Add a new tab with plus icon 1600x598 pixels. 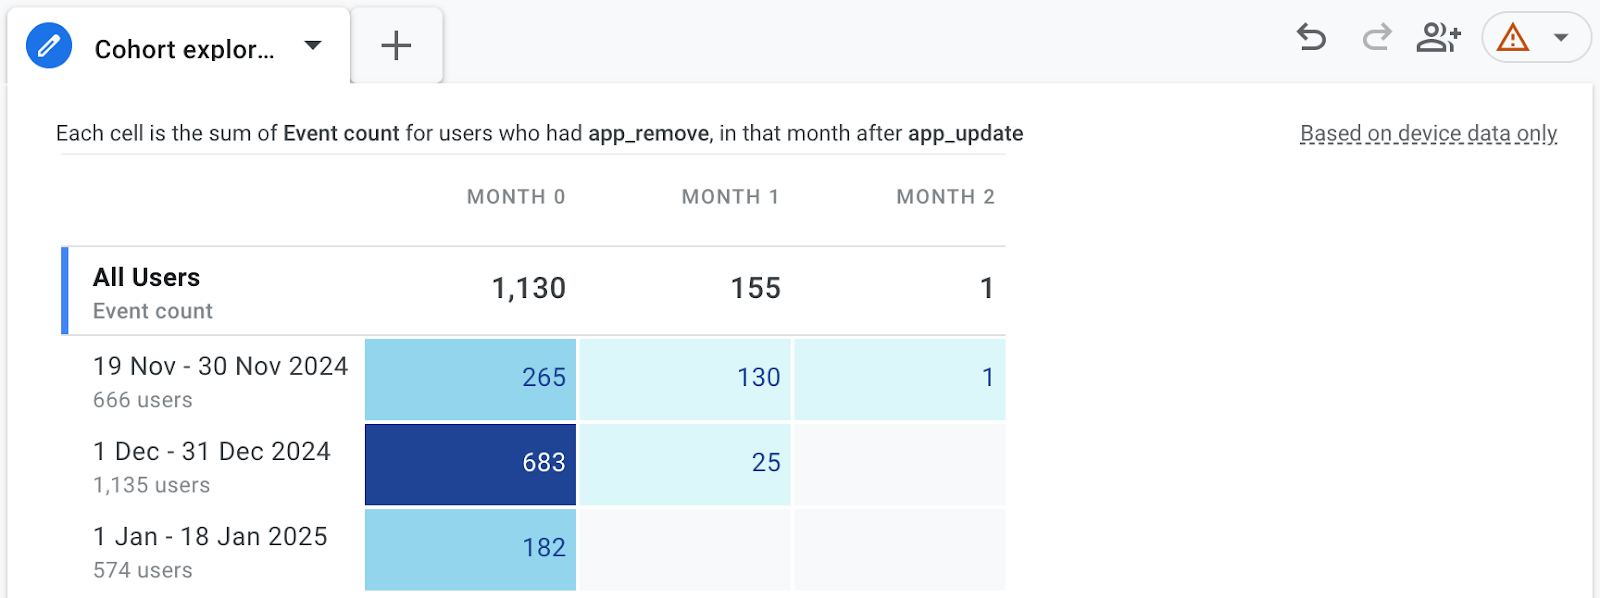[396, 46]
